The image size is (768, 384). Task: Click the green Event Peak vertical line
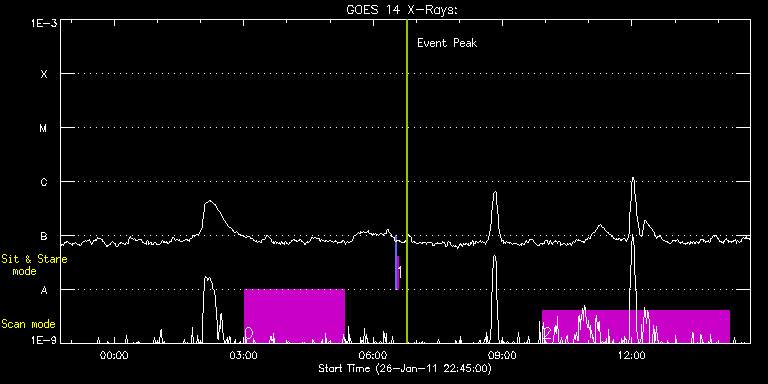coord(407,181)
